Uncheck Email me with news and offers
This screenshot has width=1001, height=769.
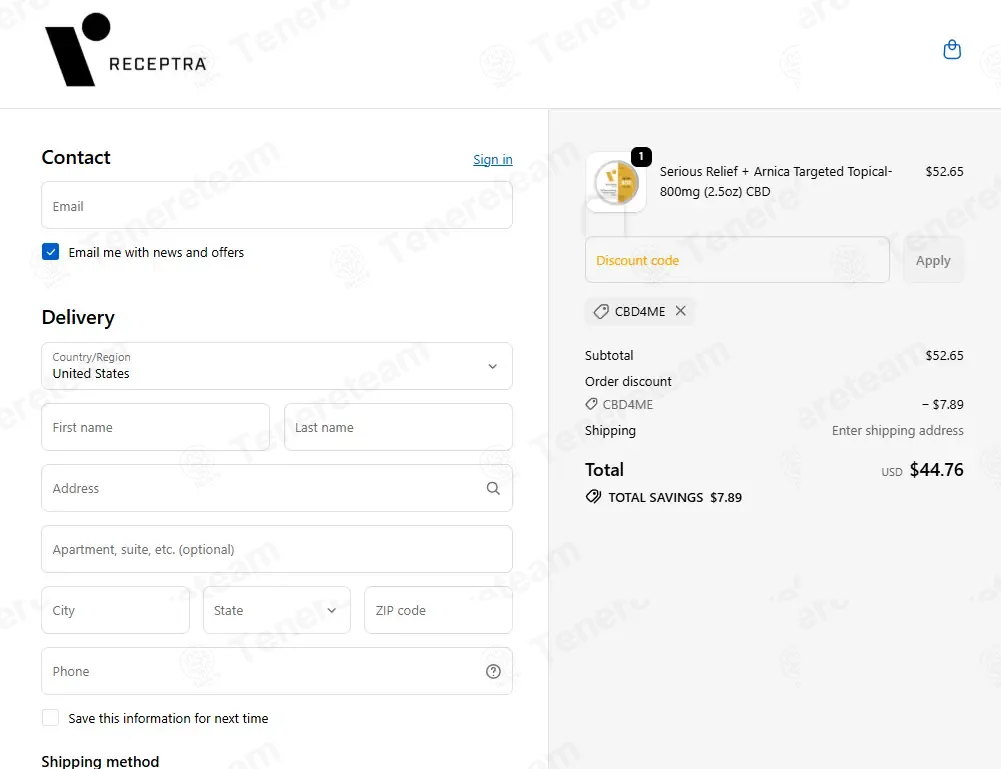click(50, 252)
